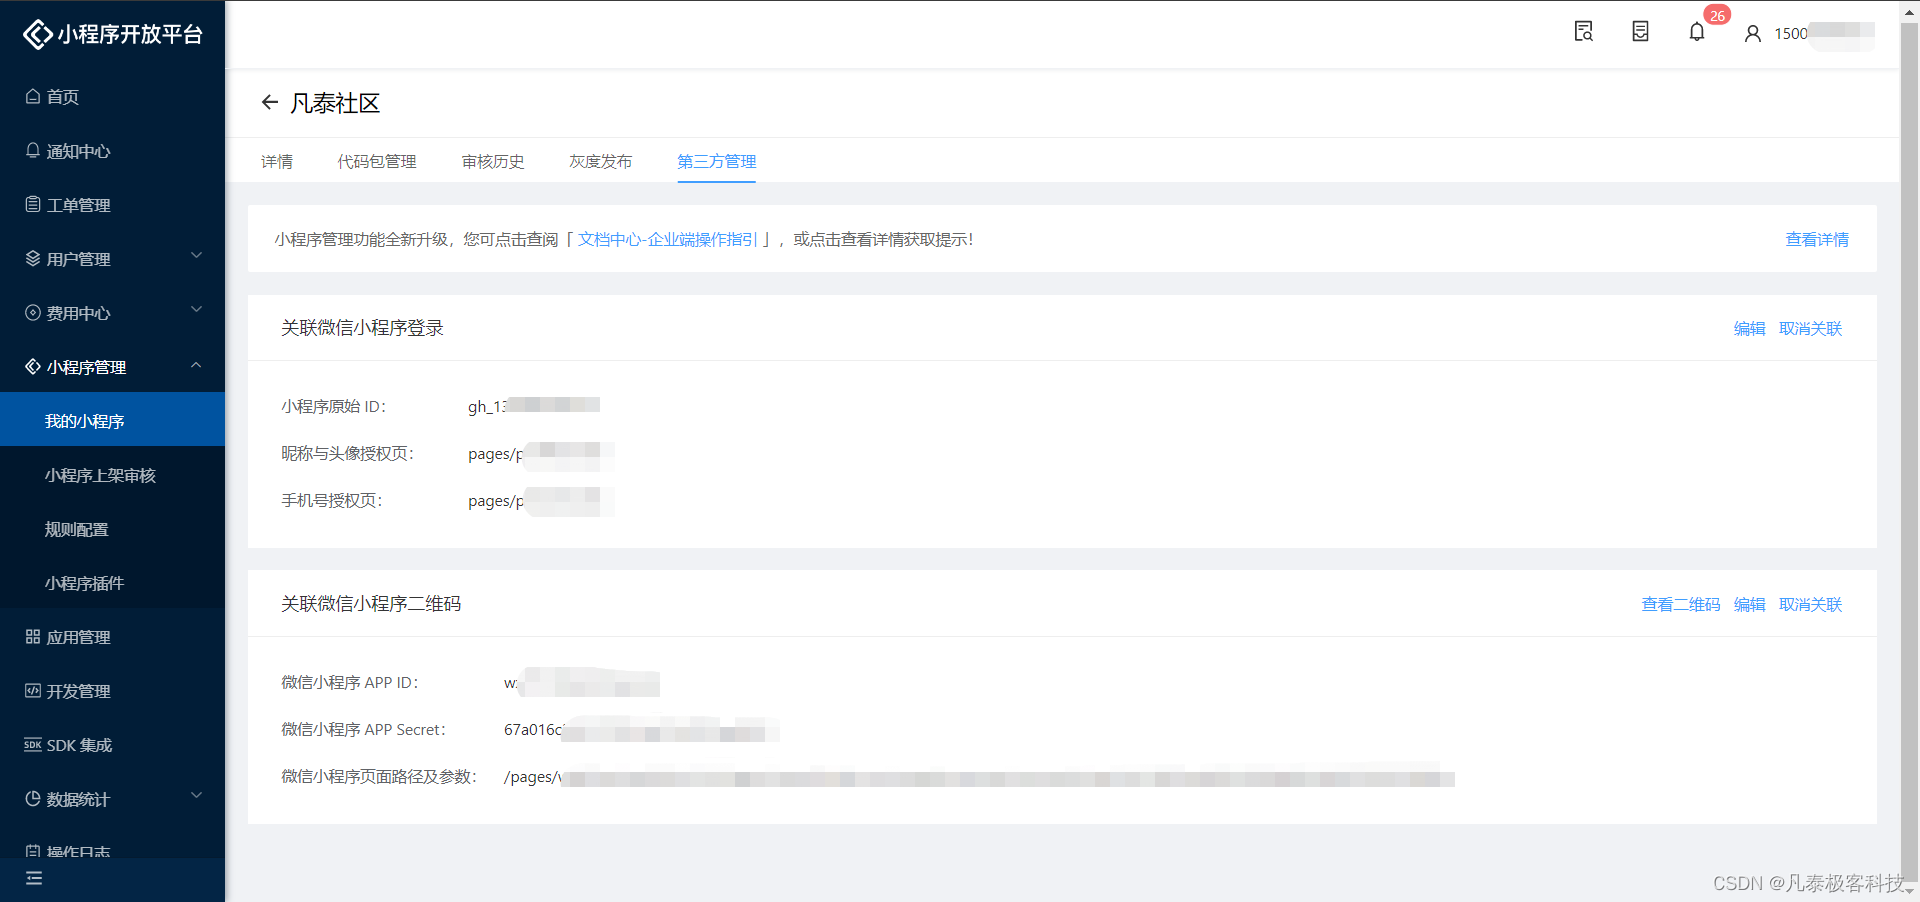Collapse the 小程序管理 sidebar menu
Image resolution: width=1920 pixels, height=902 pixels.
tap(196, 366)
